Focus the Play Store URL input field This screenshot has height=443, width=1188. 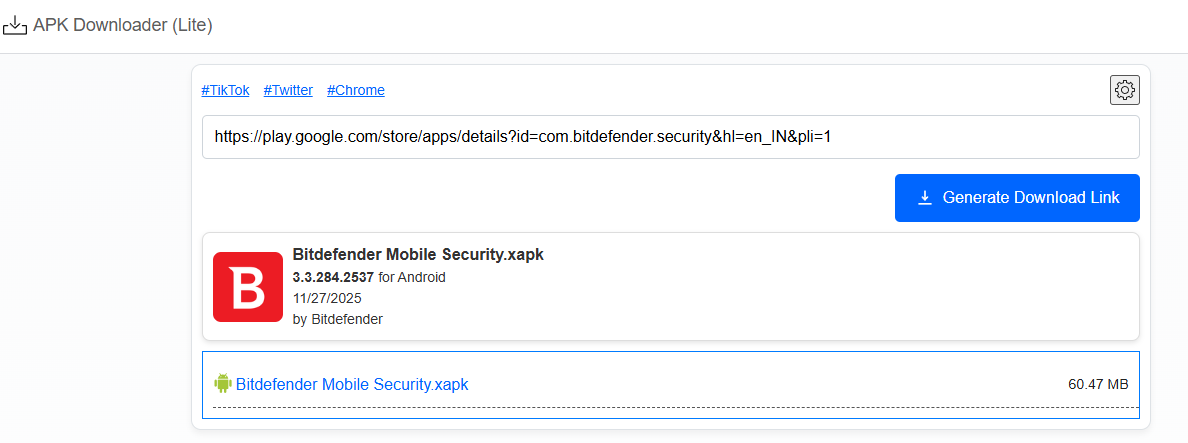(x=670, y=137)
